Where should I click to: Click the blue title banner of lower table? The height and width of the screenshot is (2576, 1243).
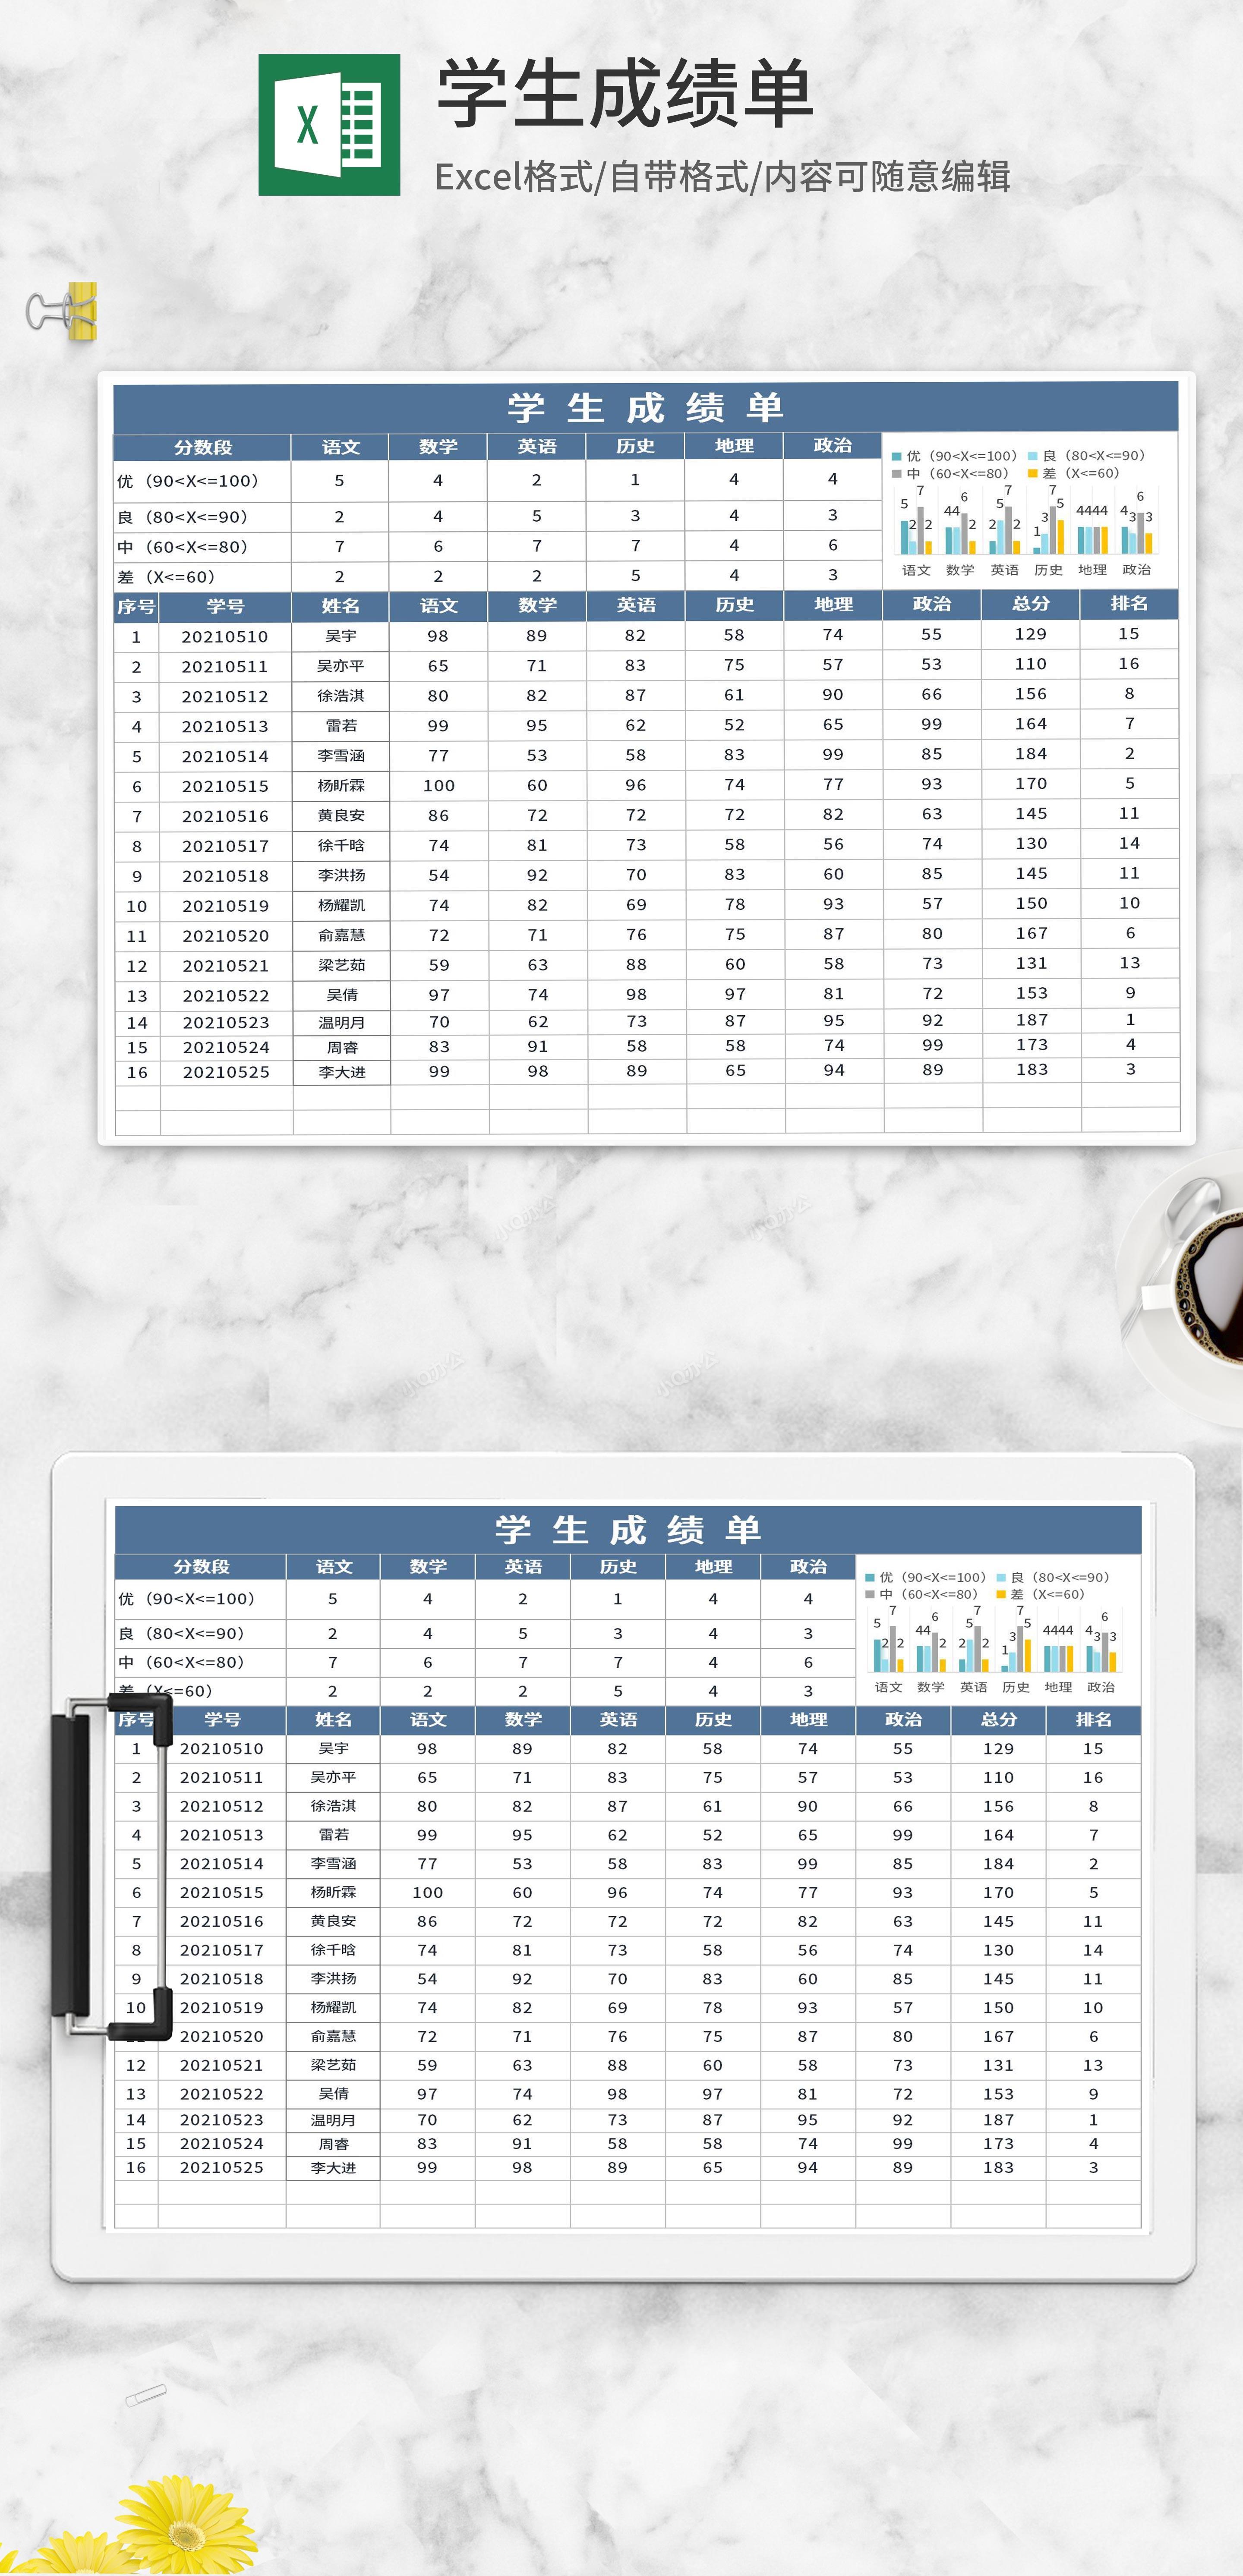[x=628, y=1529]
